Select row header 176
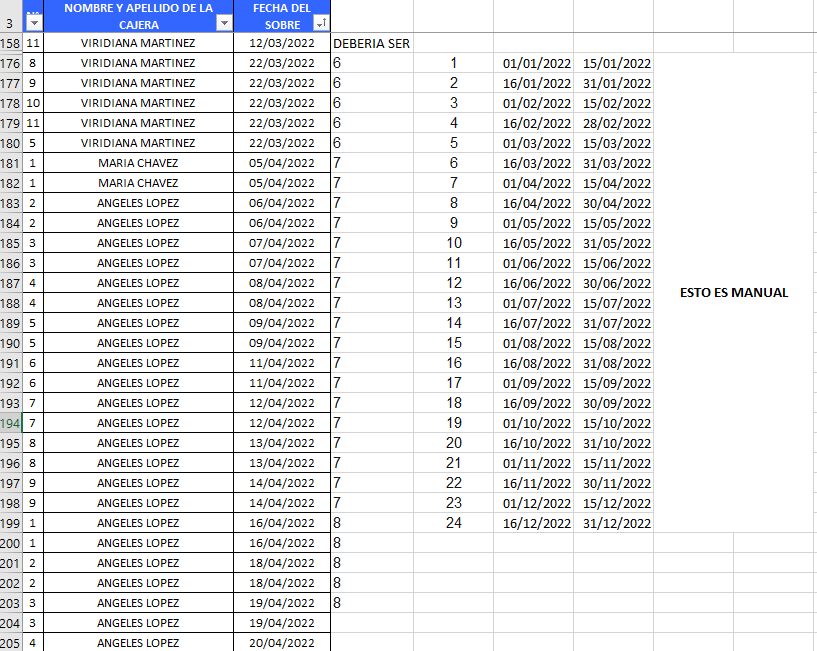The height and width of the screenshot is (651, 817). (x=10, y=63)
